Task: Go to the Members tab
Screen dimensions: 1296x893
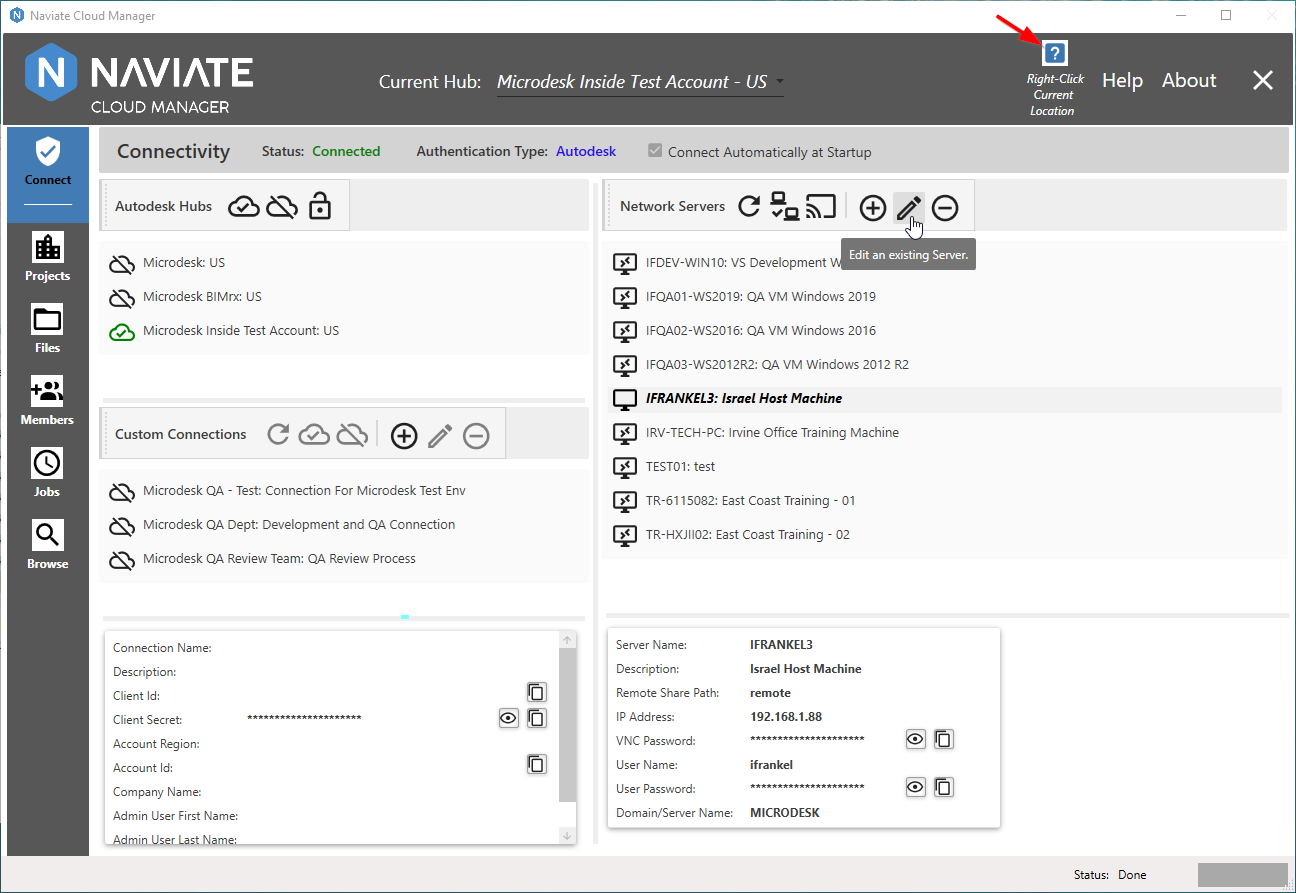Action: click(x=48, y=401)
